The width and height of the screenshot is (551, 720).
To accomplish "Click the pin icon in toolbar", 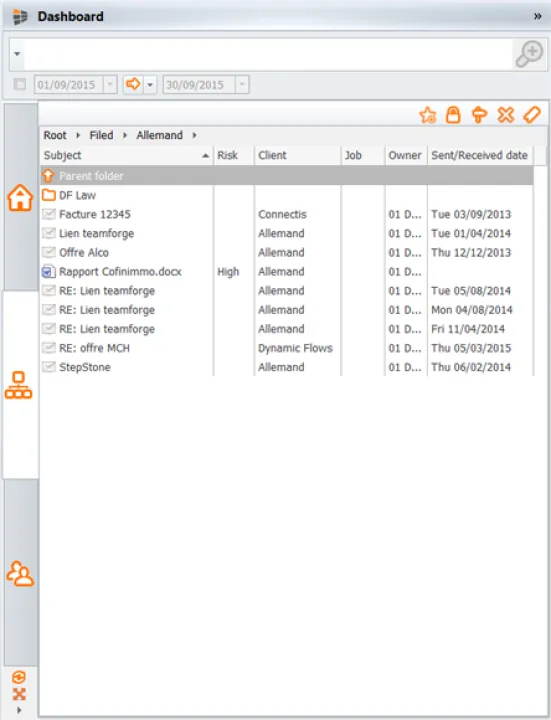I will pyautogui.click(x=479, y=115).
